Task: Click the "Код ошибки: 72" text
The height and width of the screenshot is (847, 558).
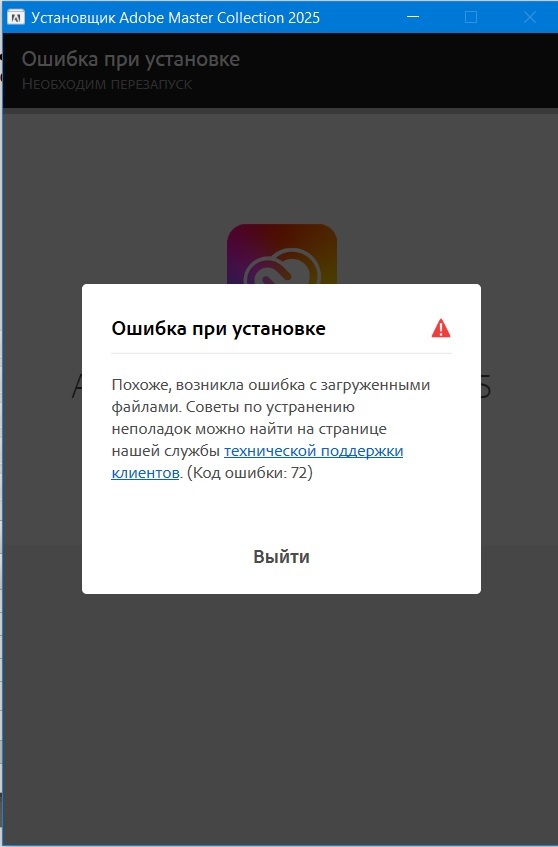Action: (250, 473)
